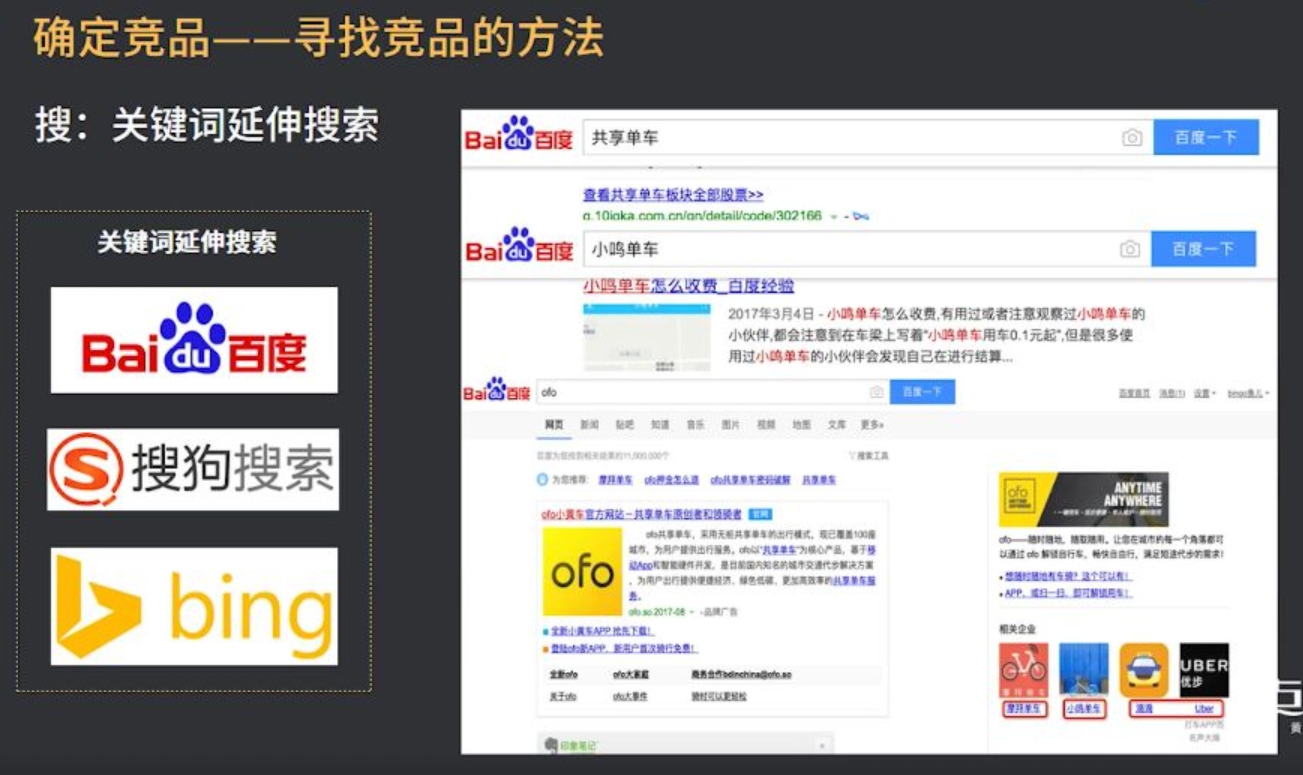
Task: Click the camera icon in 小鸣单车 search box
Action: 1130,249
